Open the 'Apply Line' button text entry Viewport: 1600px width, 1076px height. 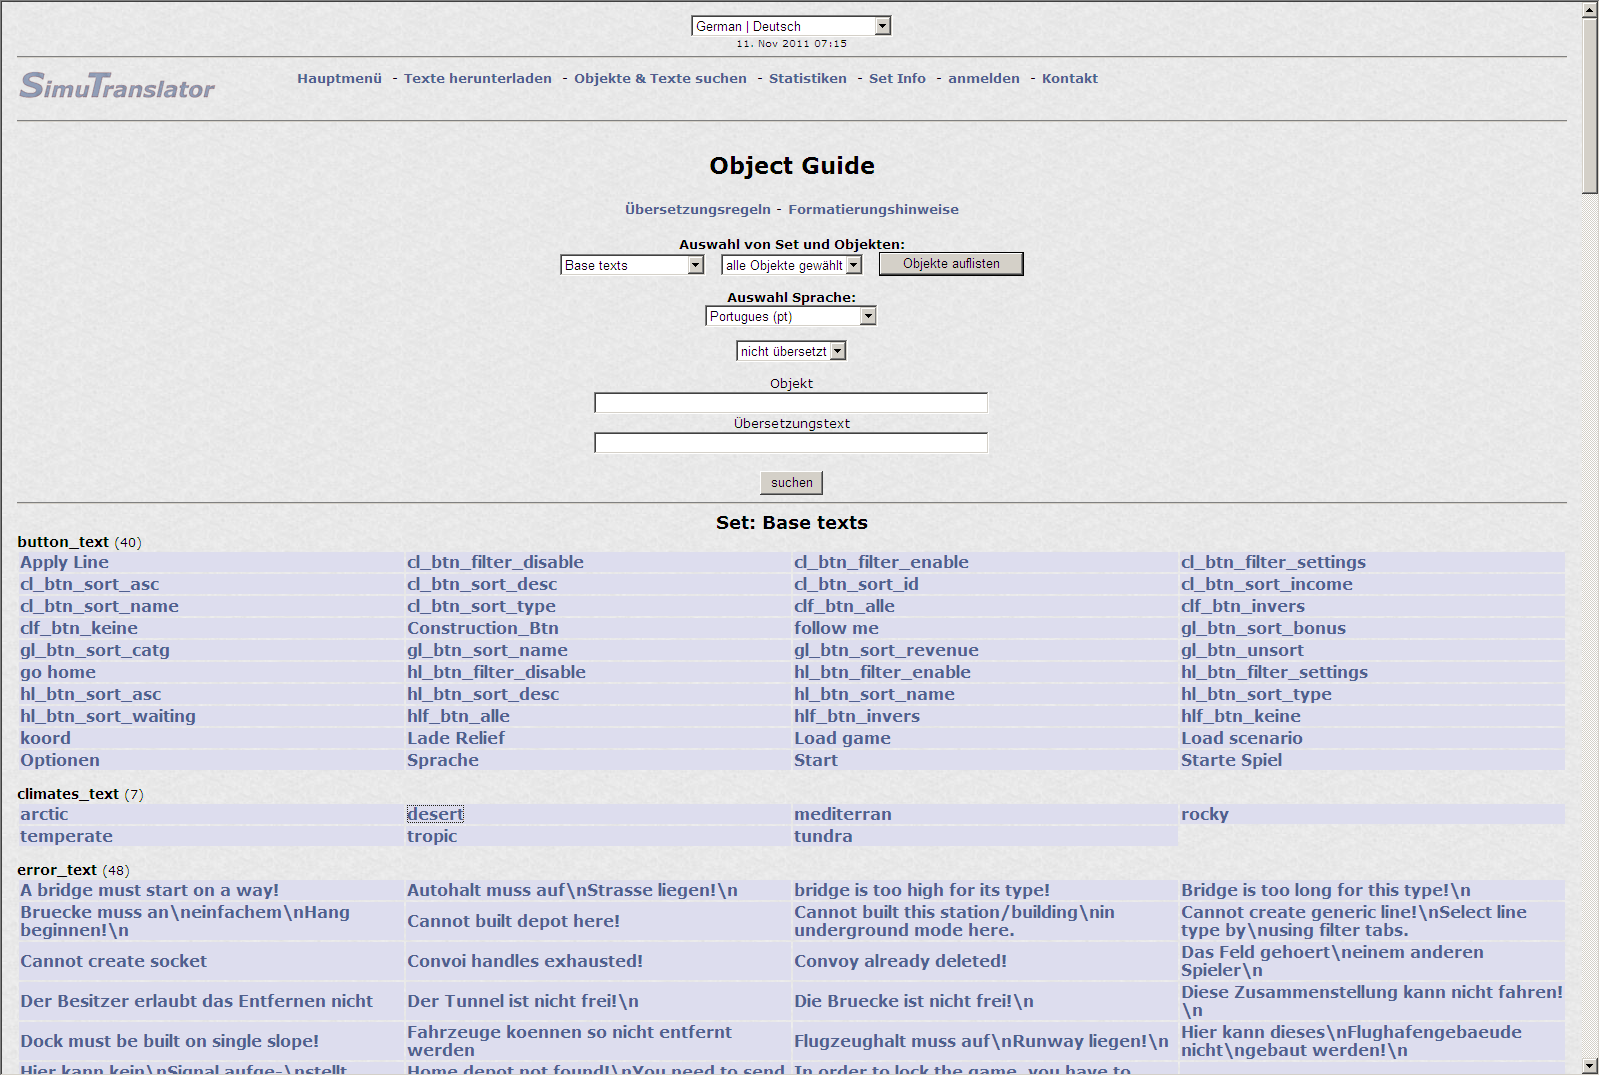65,562
